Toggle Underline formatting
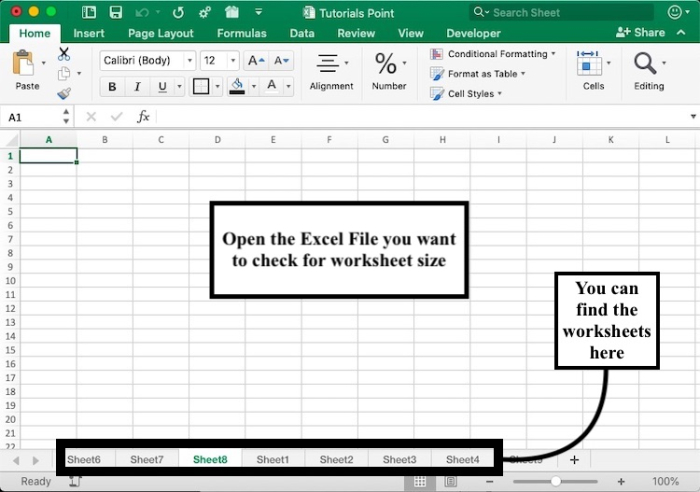This screenshot has height=492, width=700. pos(162,87)
